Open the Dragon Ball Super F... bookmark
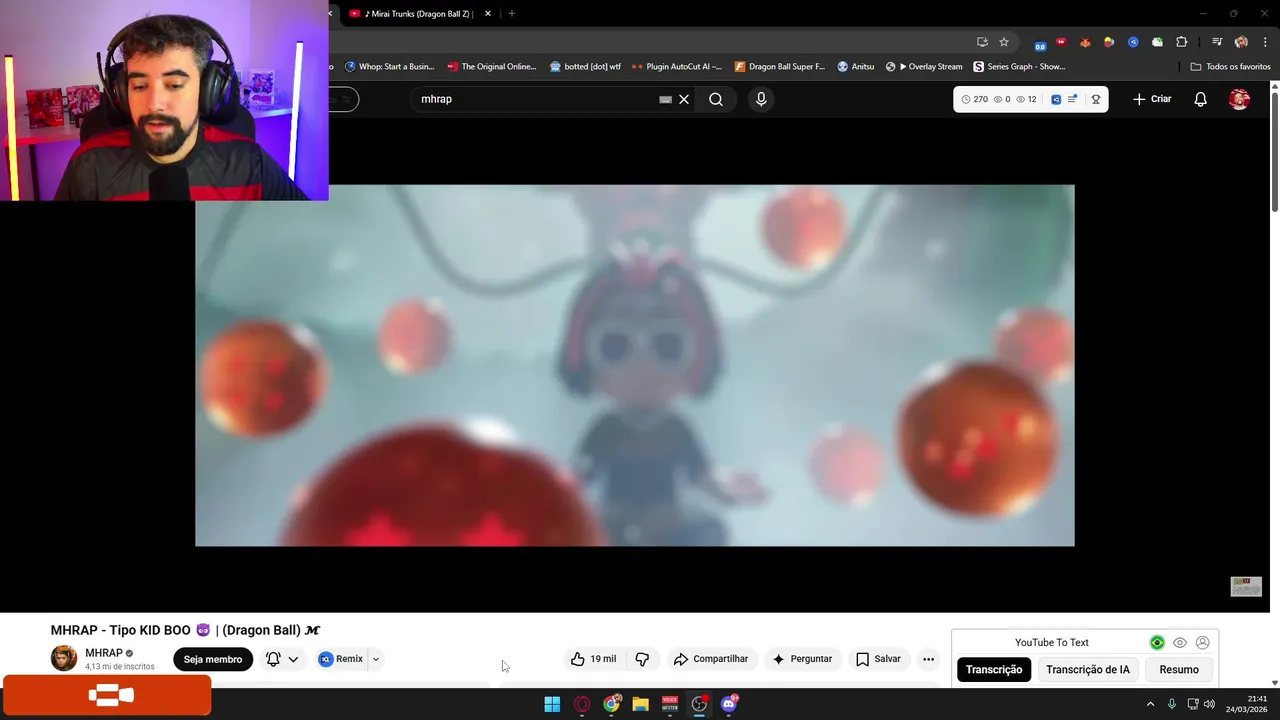1280x720 pixels. 780,67
